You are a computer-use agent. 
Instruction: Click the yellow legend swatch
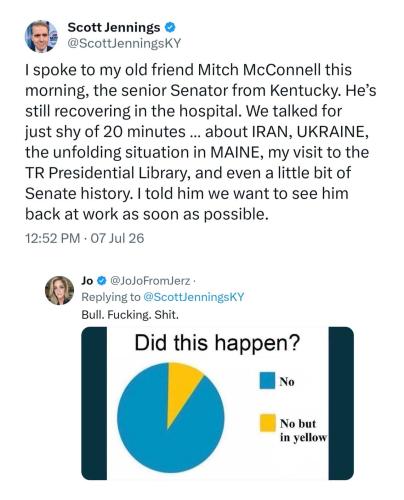pyautogui.click(x=268, y=423)
